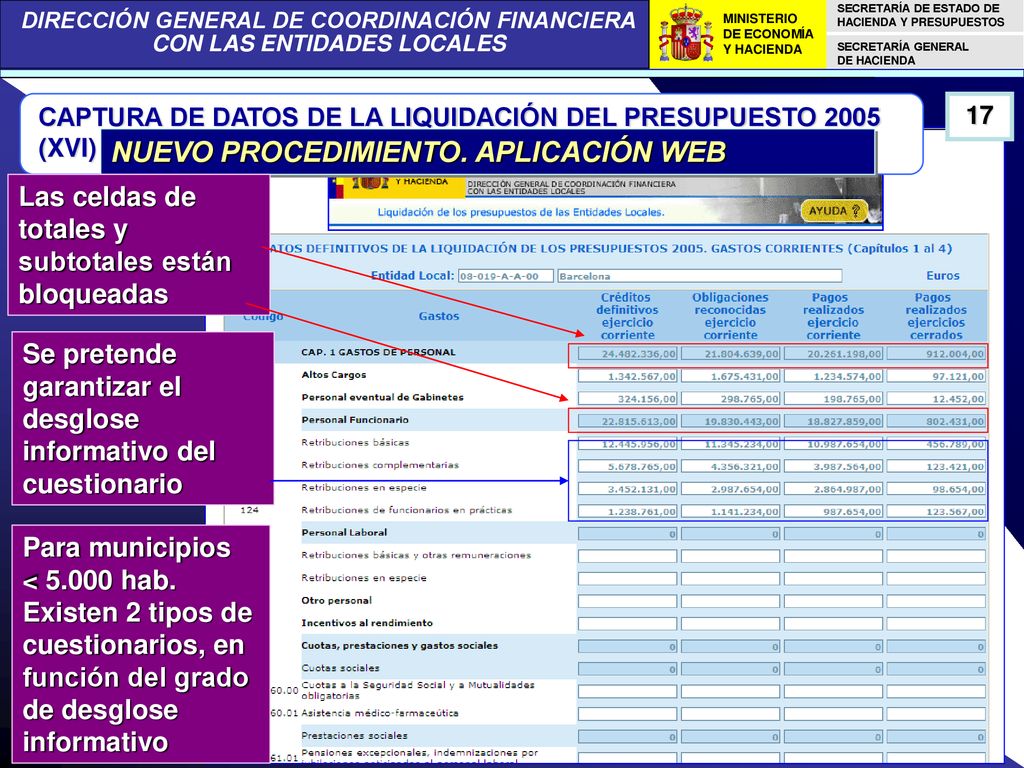The width and height of the screenshot is (1024, 768).
Task: Click the 'SECRETARÍA GENERAL DE HACIENDA' header text
Action: 902,54
